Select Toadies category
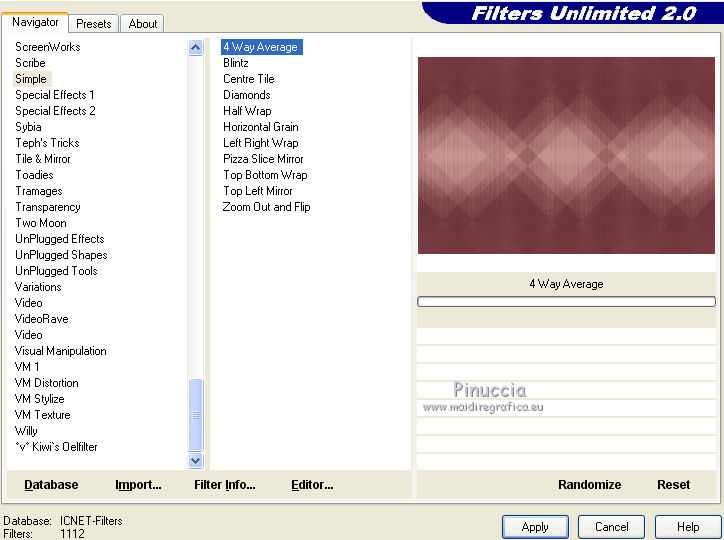The image size is (724, 540). point(34,175)
